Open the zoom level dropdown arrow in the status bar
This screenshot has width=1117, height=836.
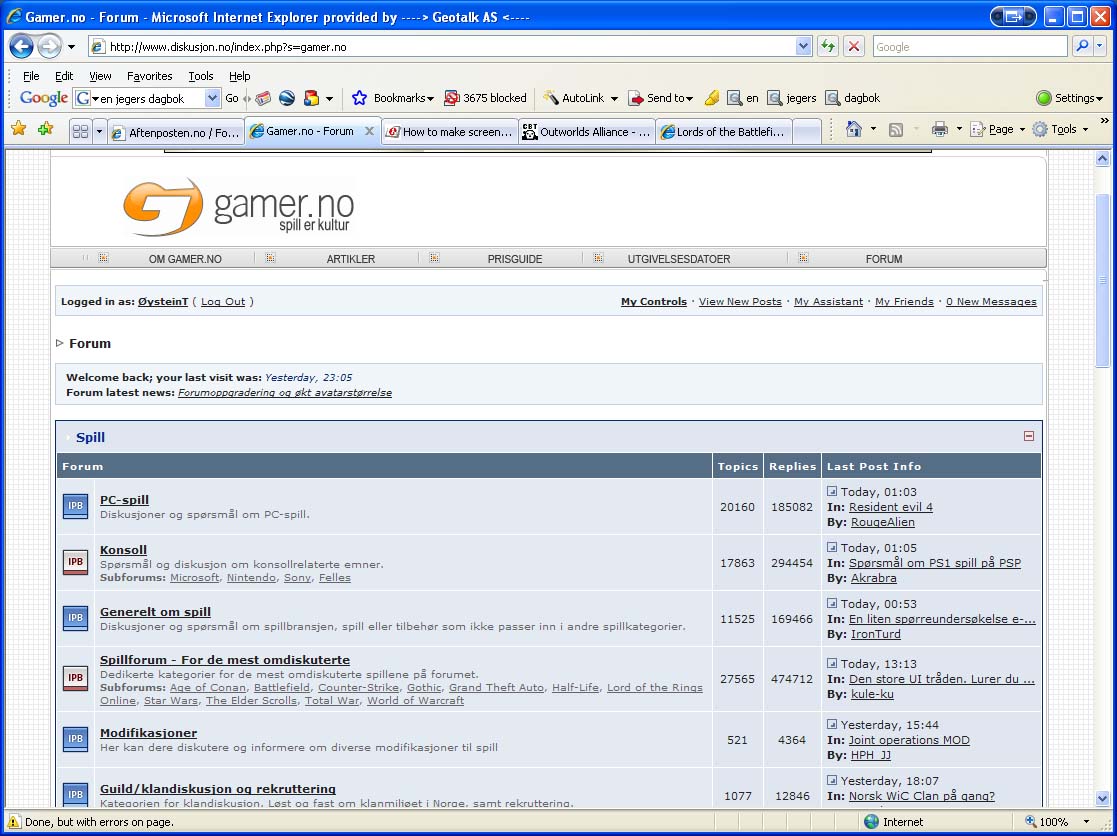point(1086,821)
